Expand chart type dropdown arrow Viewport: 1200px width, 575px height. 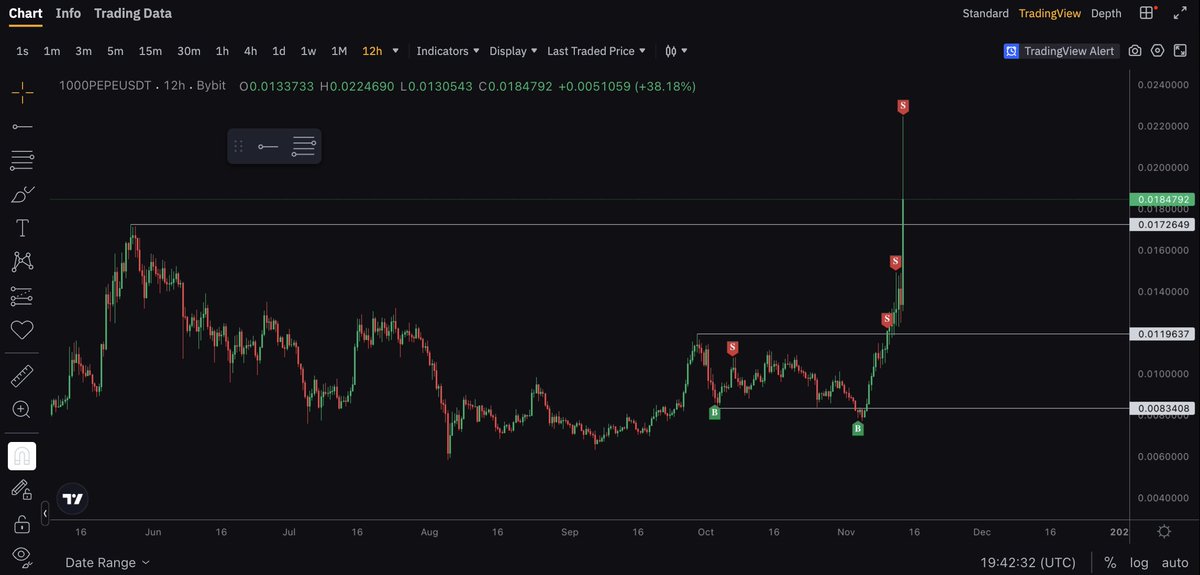[684, 51]
